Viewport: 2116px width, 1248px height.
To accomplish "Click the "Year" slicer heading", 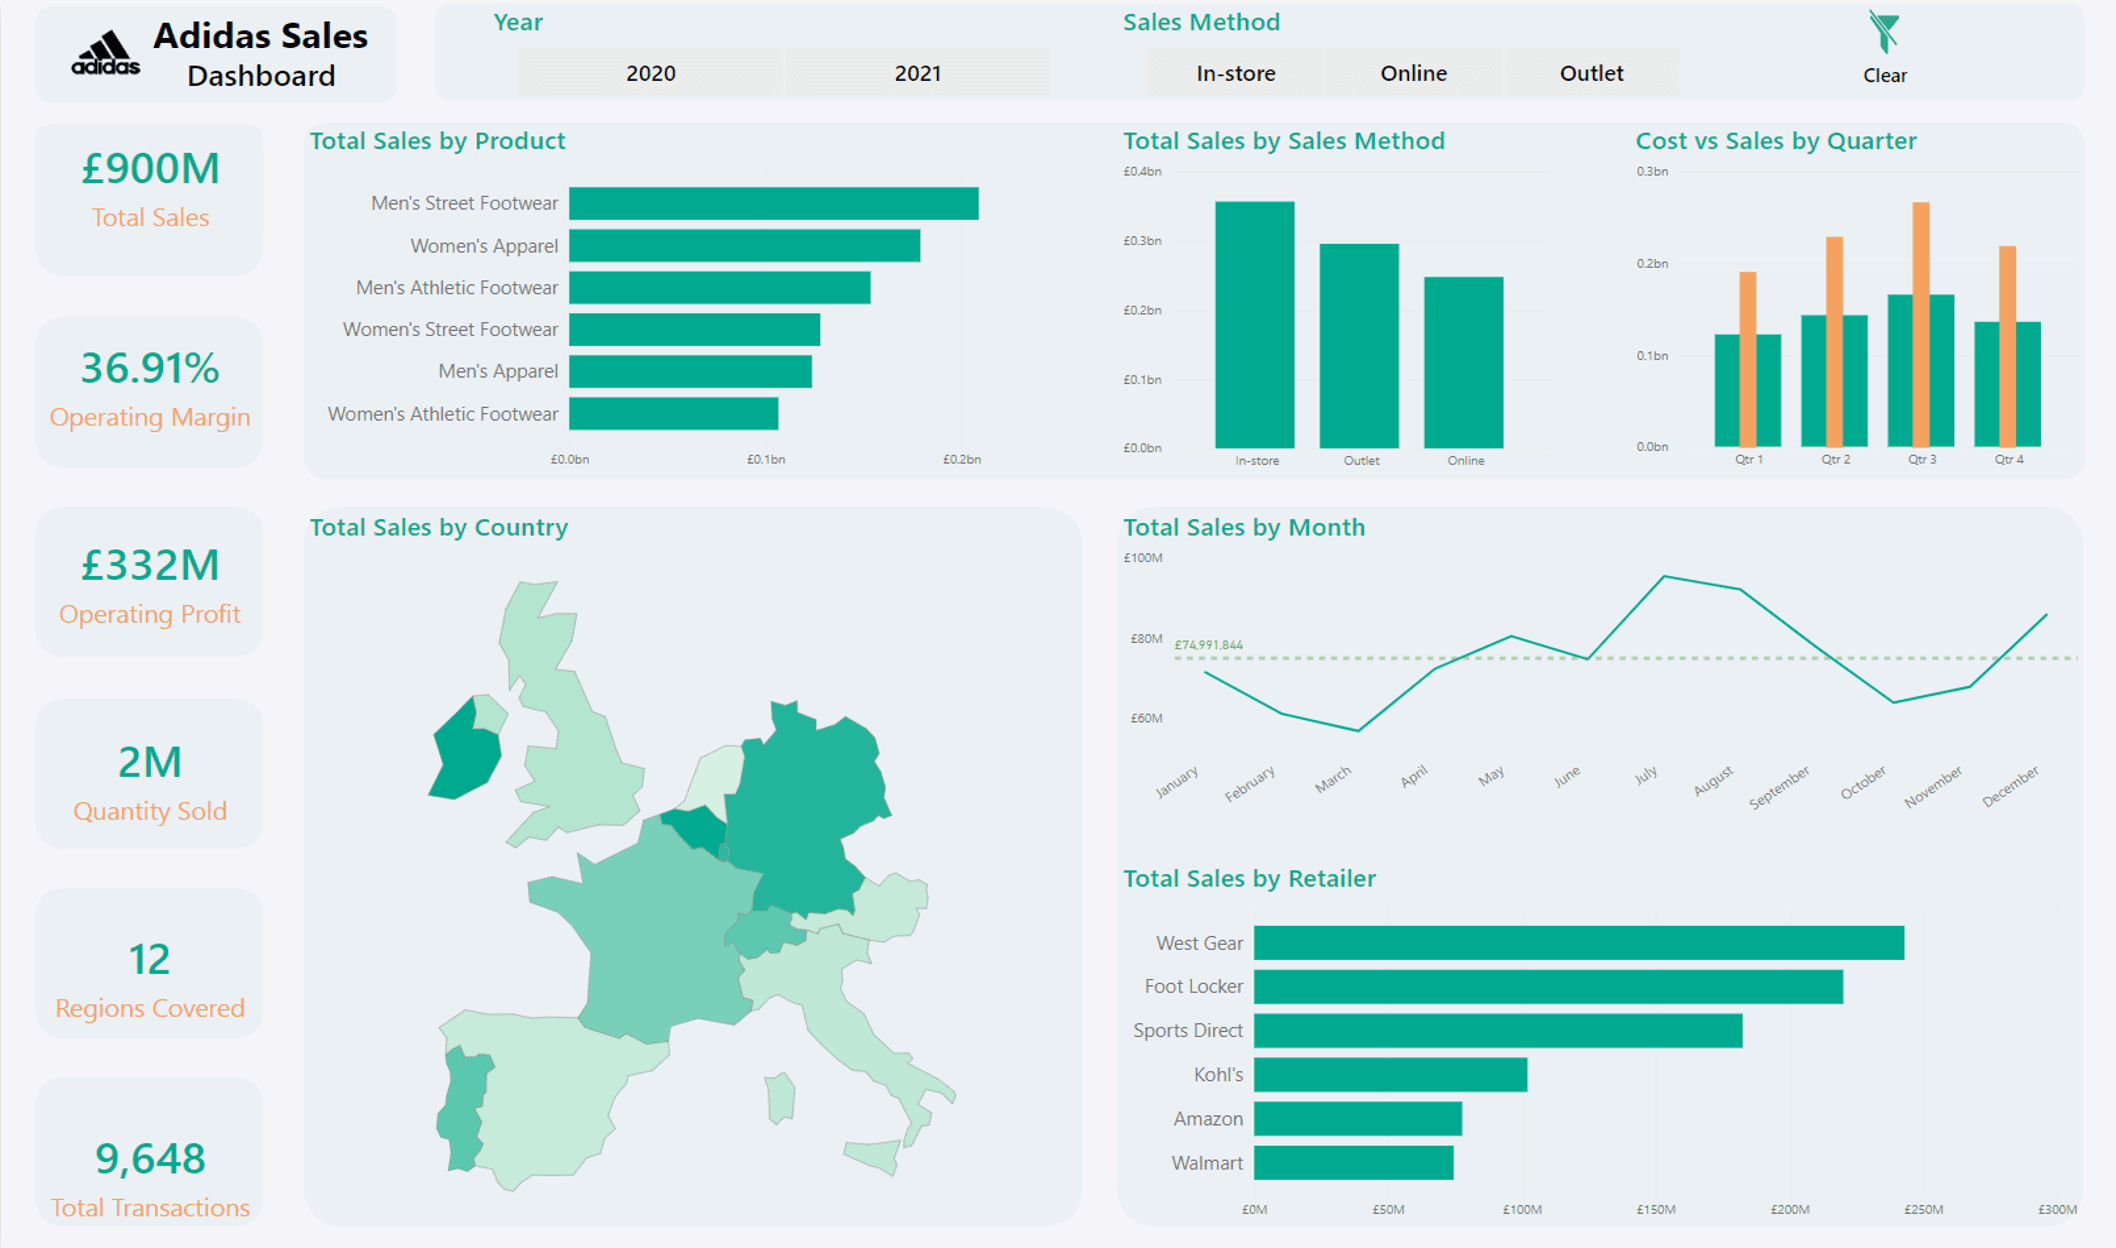I will [x=518, y=22].
